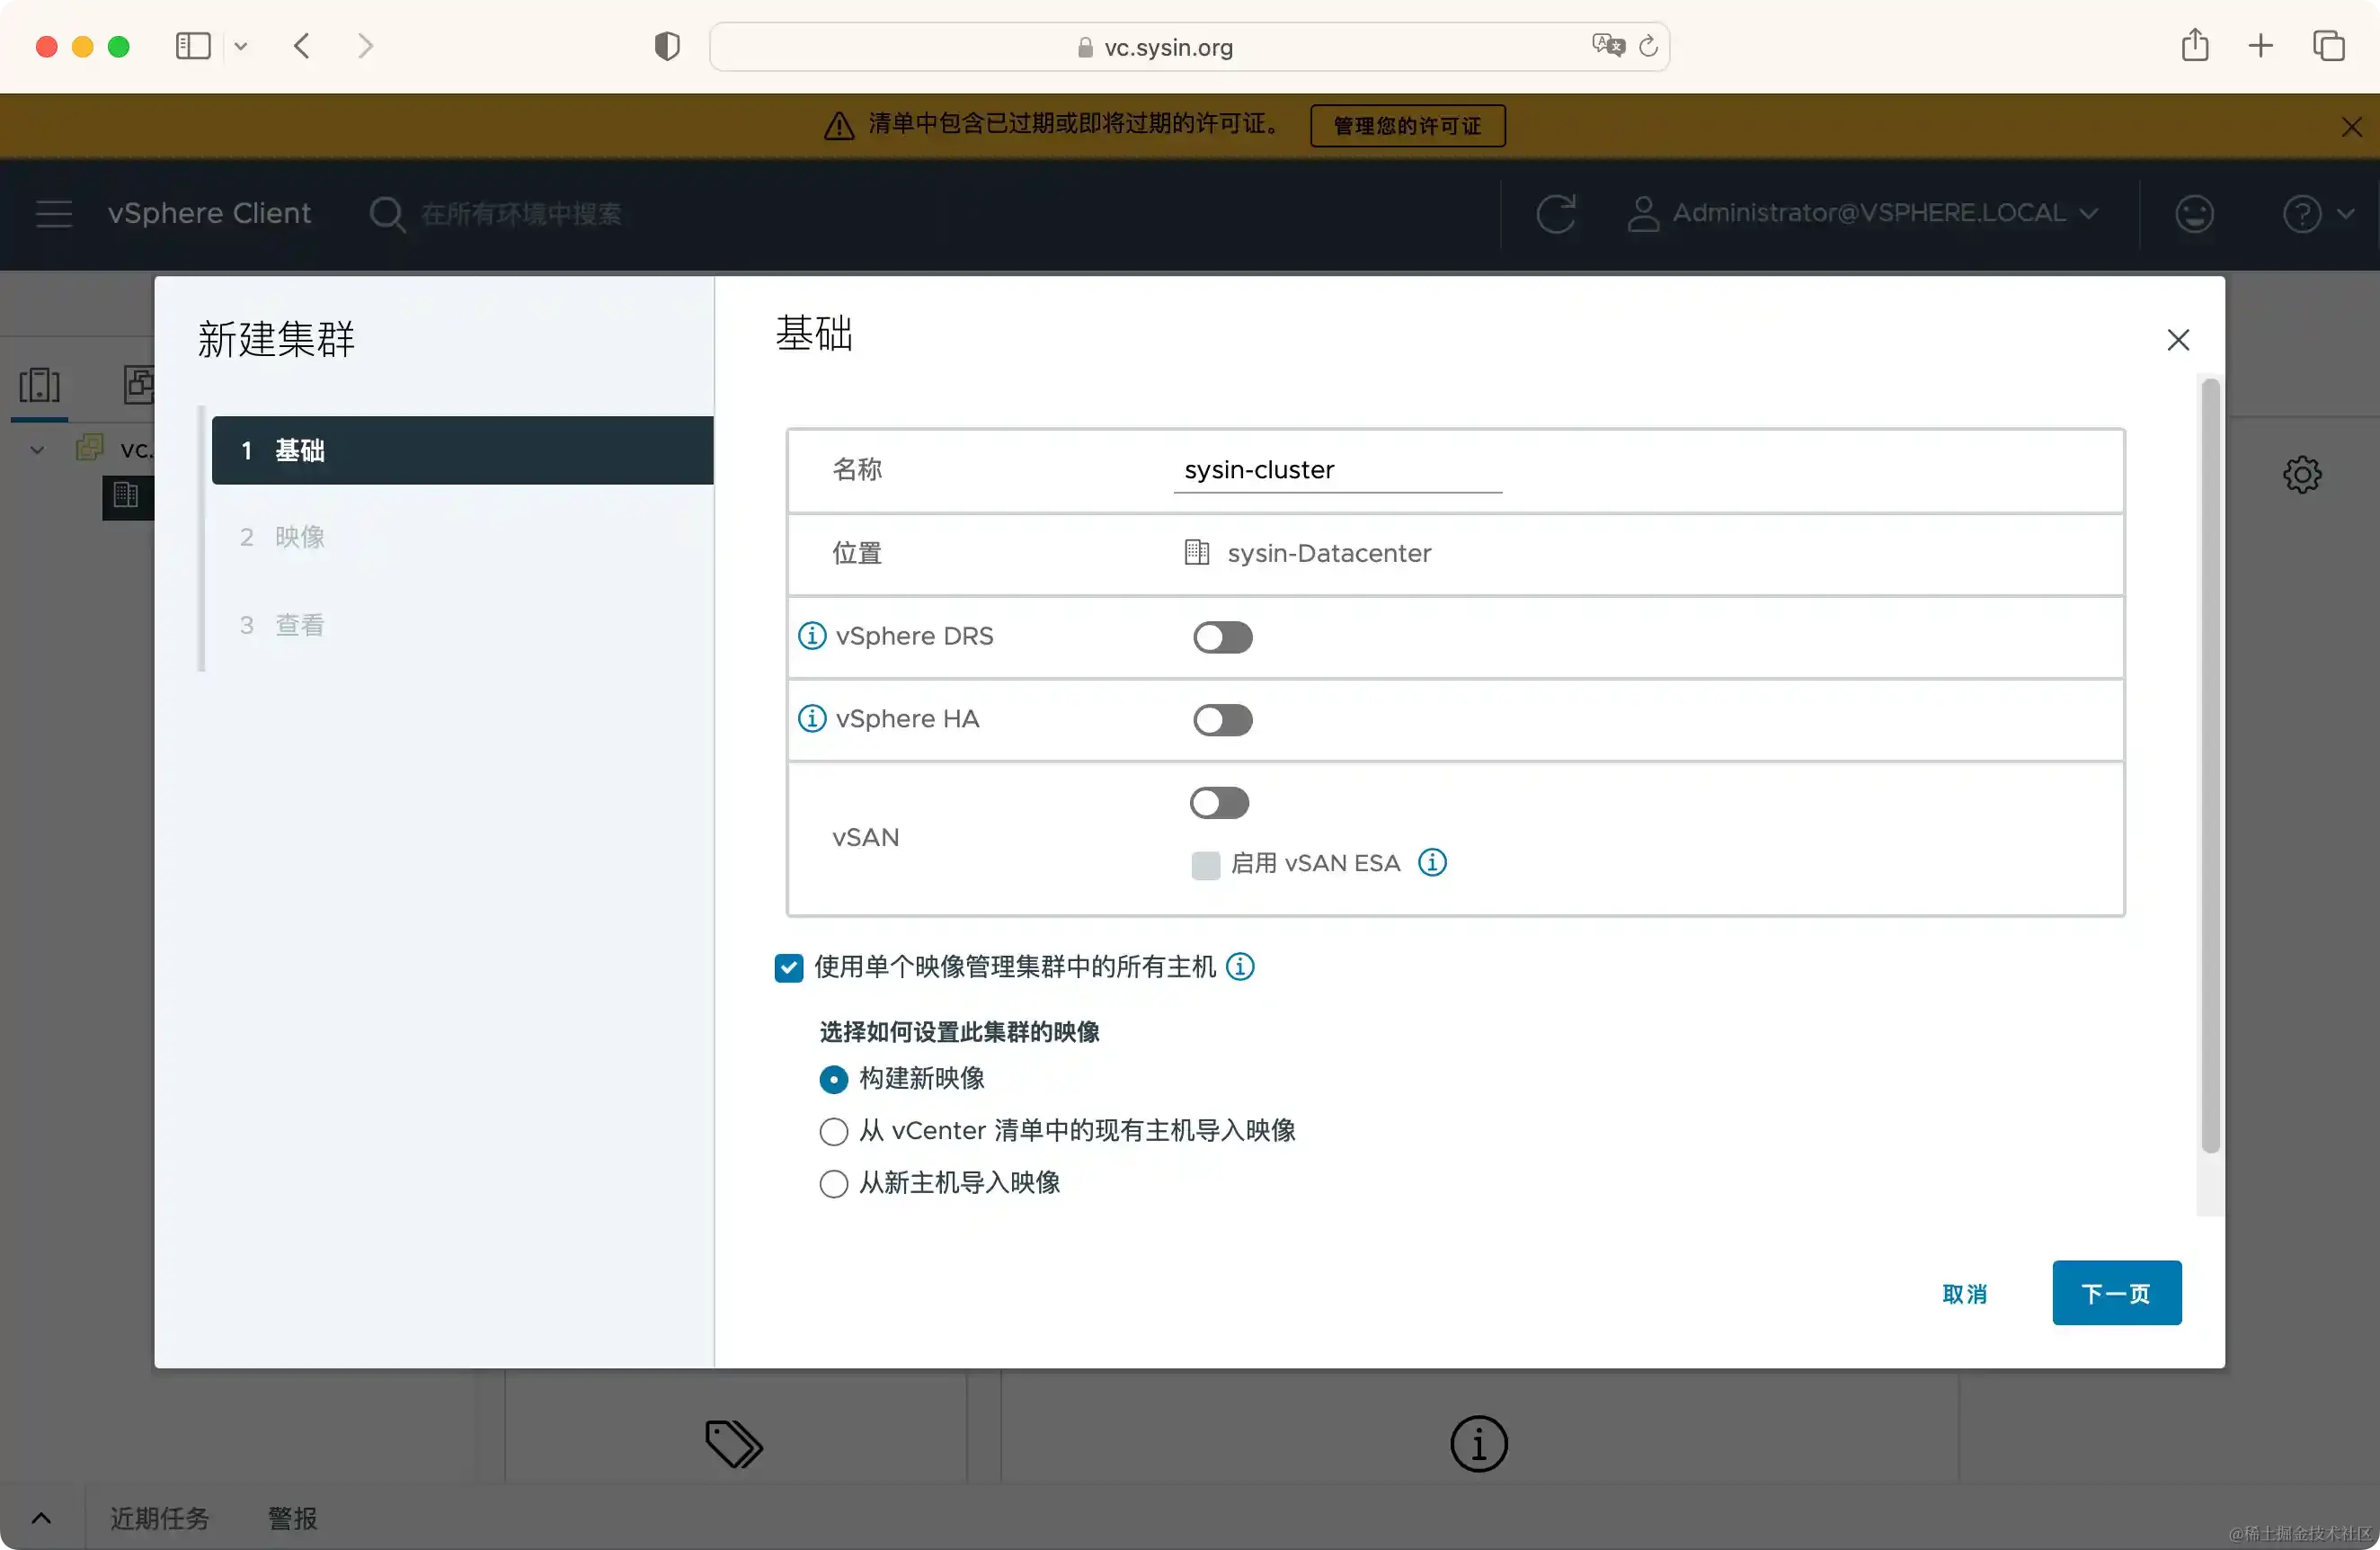
Task: Click info icon next to vSAN ESA
Action: tap(1432, 863)
